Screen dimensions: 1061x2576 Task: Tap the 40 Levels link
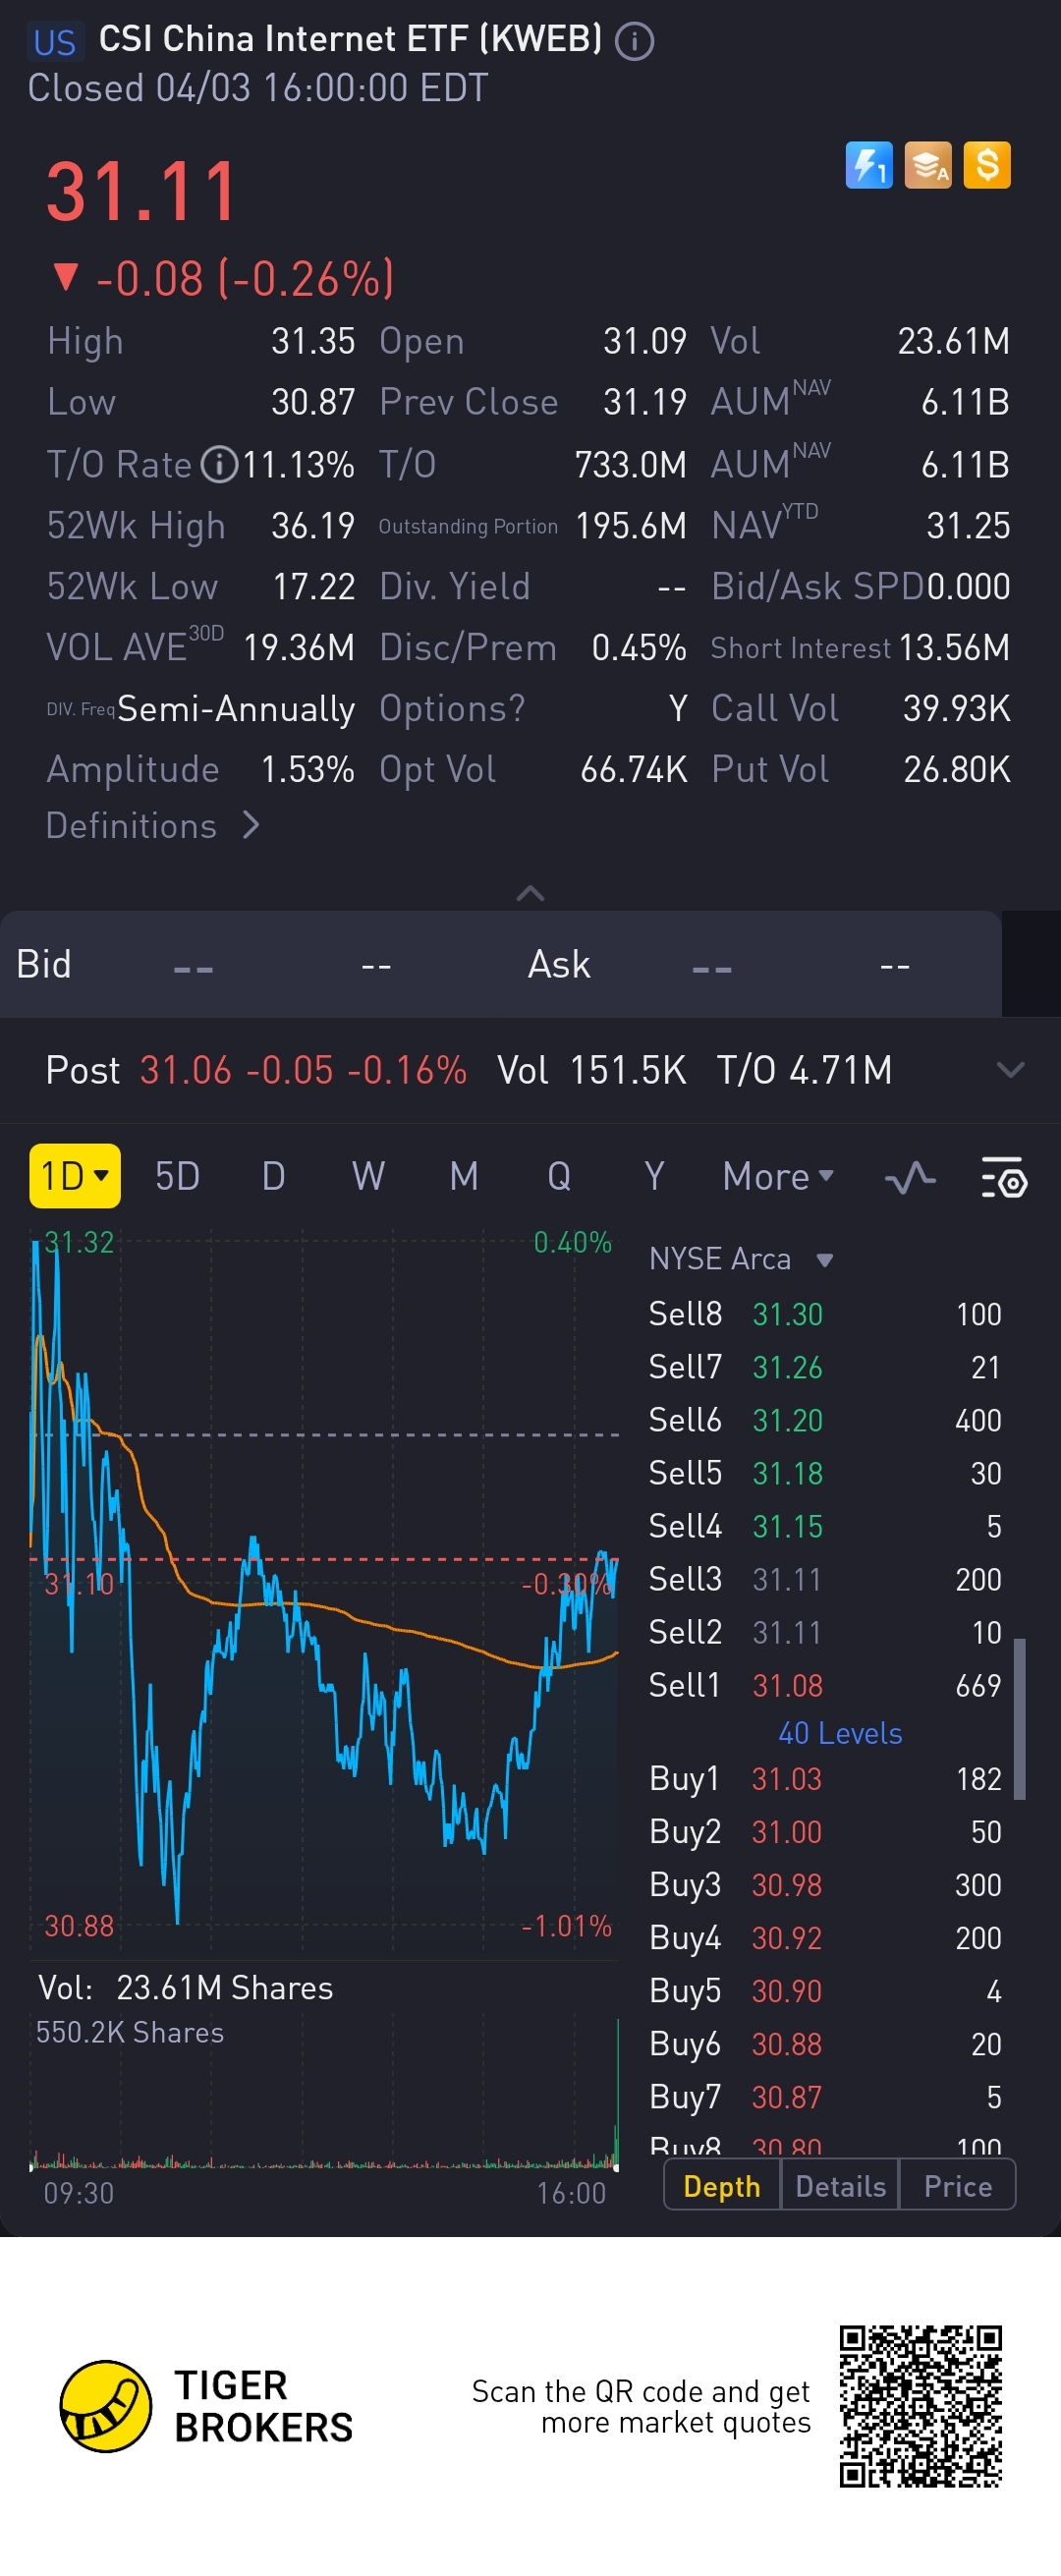(x=840, y=1733)
